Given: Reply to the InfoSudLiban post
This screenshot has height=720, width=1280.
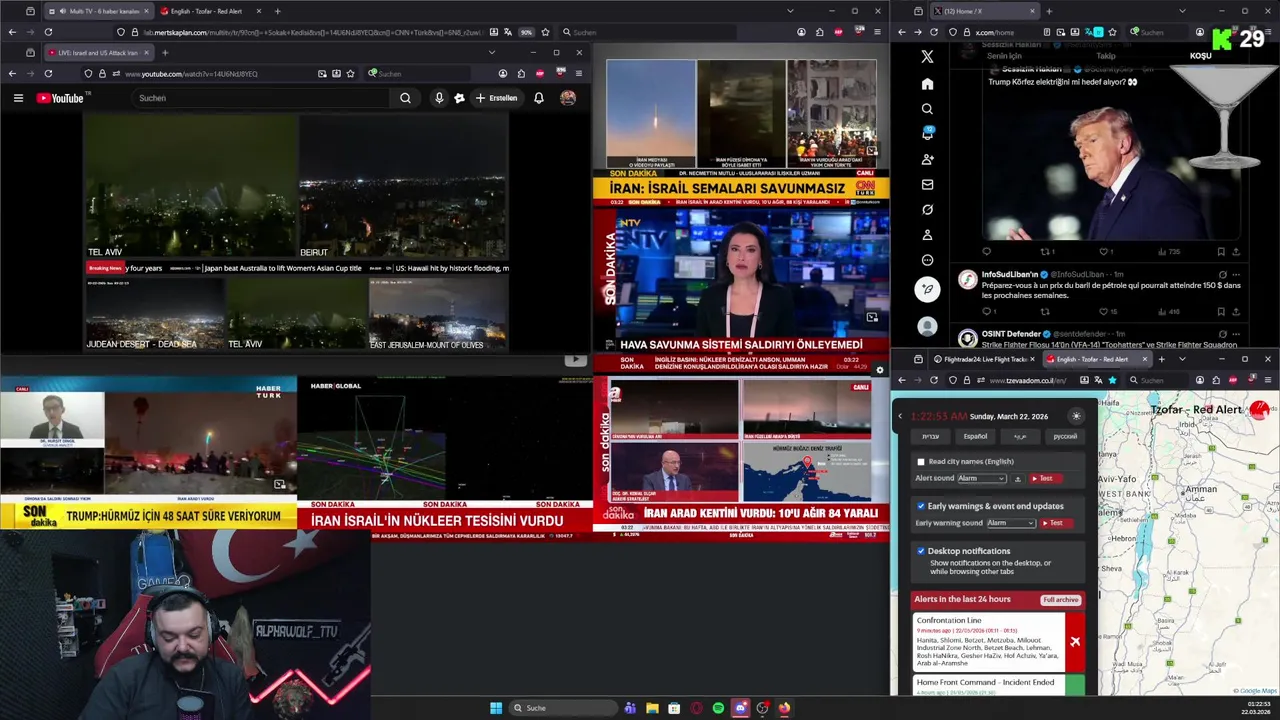Looking at the screenshot, I should click(987, 312).
